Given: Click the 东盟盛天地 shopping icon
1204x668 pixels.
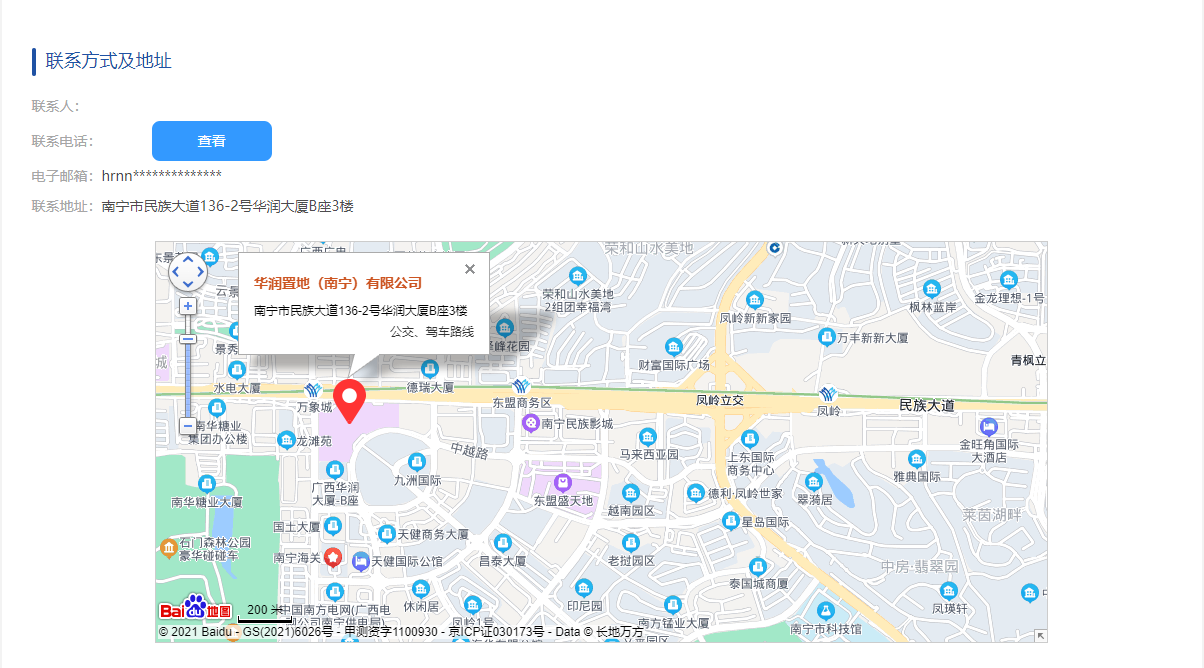Looking at the screenshot, I should coord(563,483).
